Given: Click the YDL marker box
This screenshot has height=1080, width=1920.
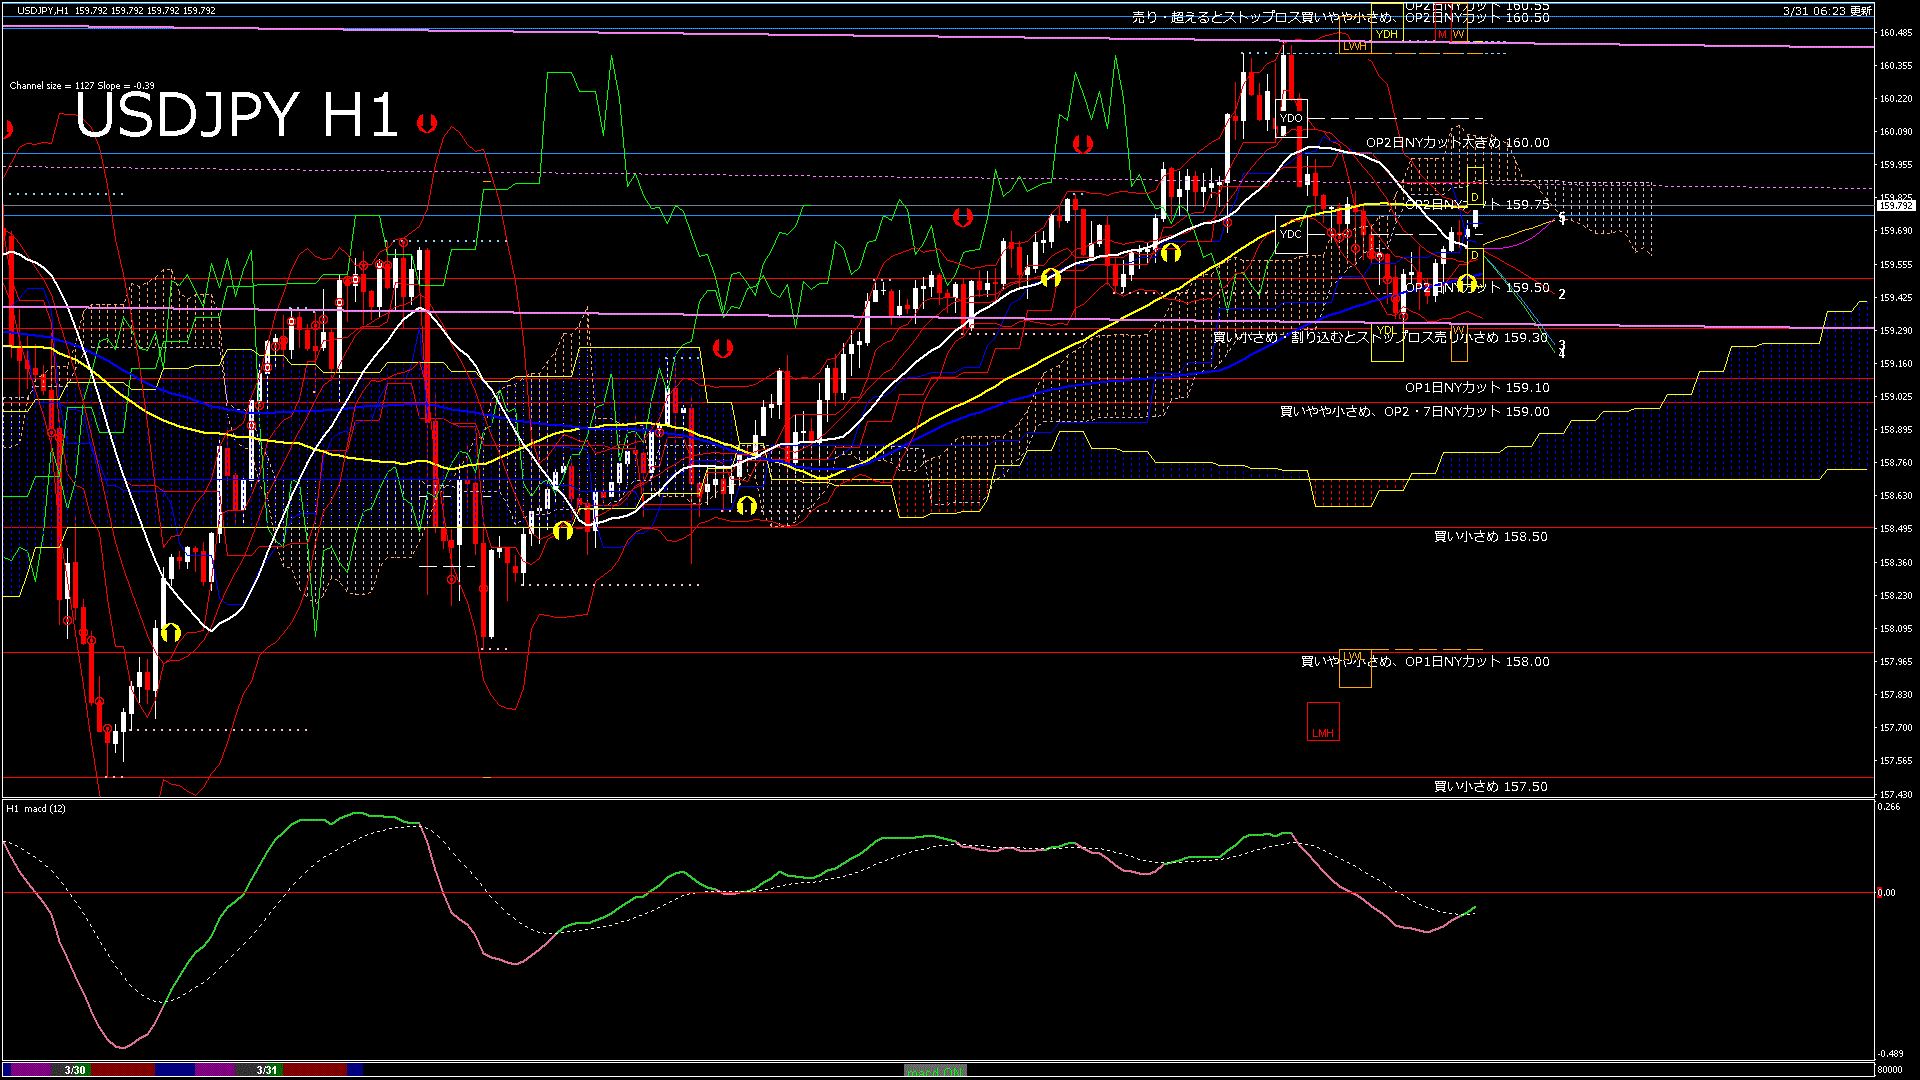Looking at the screenshot, I should click(x=1386, y=341).
